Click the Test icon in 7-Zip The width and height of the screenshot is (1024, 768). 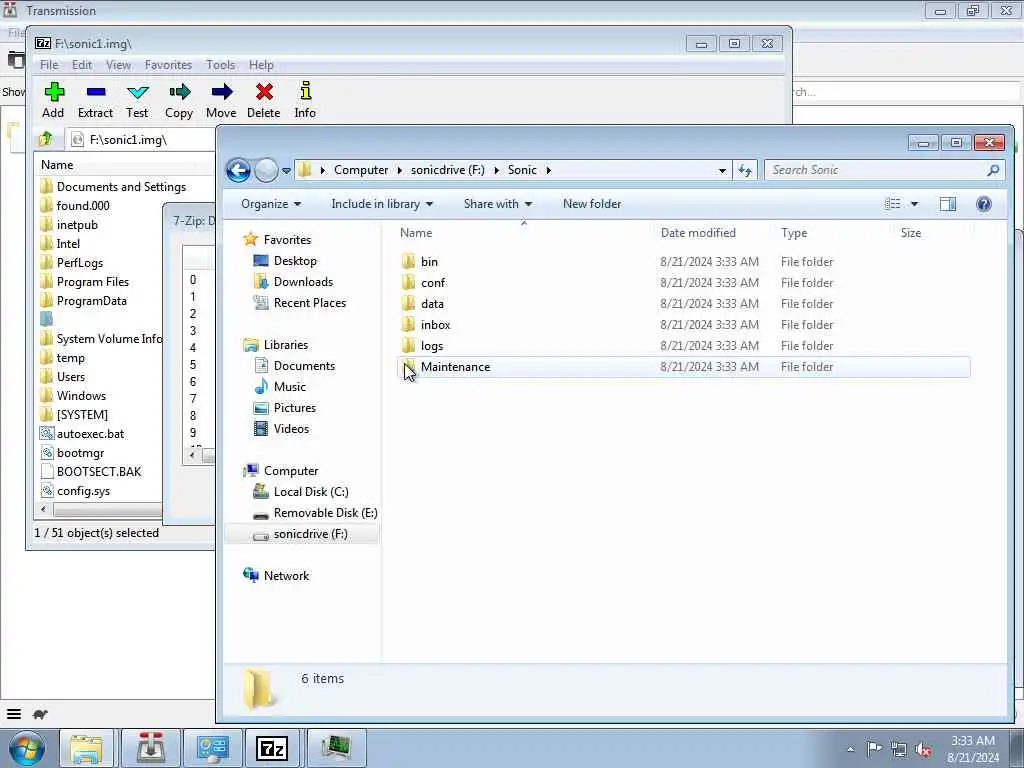coord(137,92)
